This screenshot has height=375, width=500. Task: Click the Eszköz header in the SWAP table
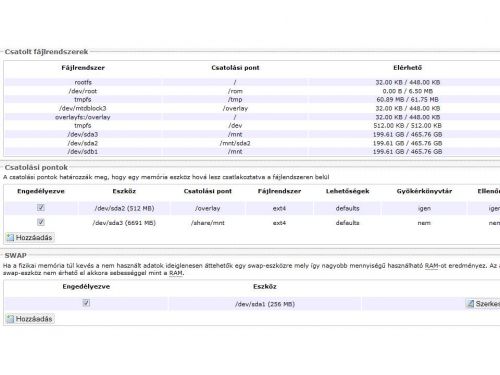point(265,286)
